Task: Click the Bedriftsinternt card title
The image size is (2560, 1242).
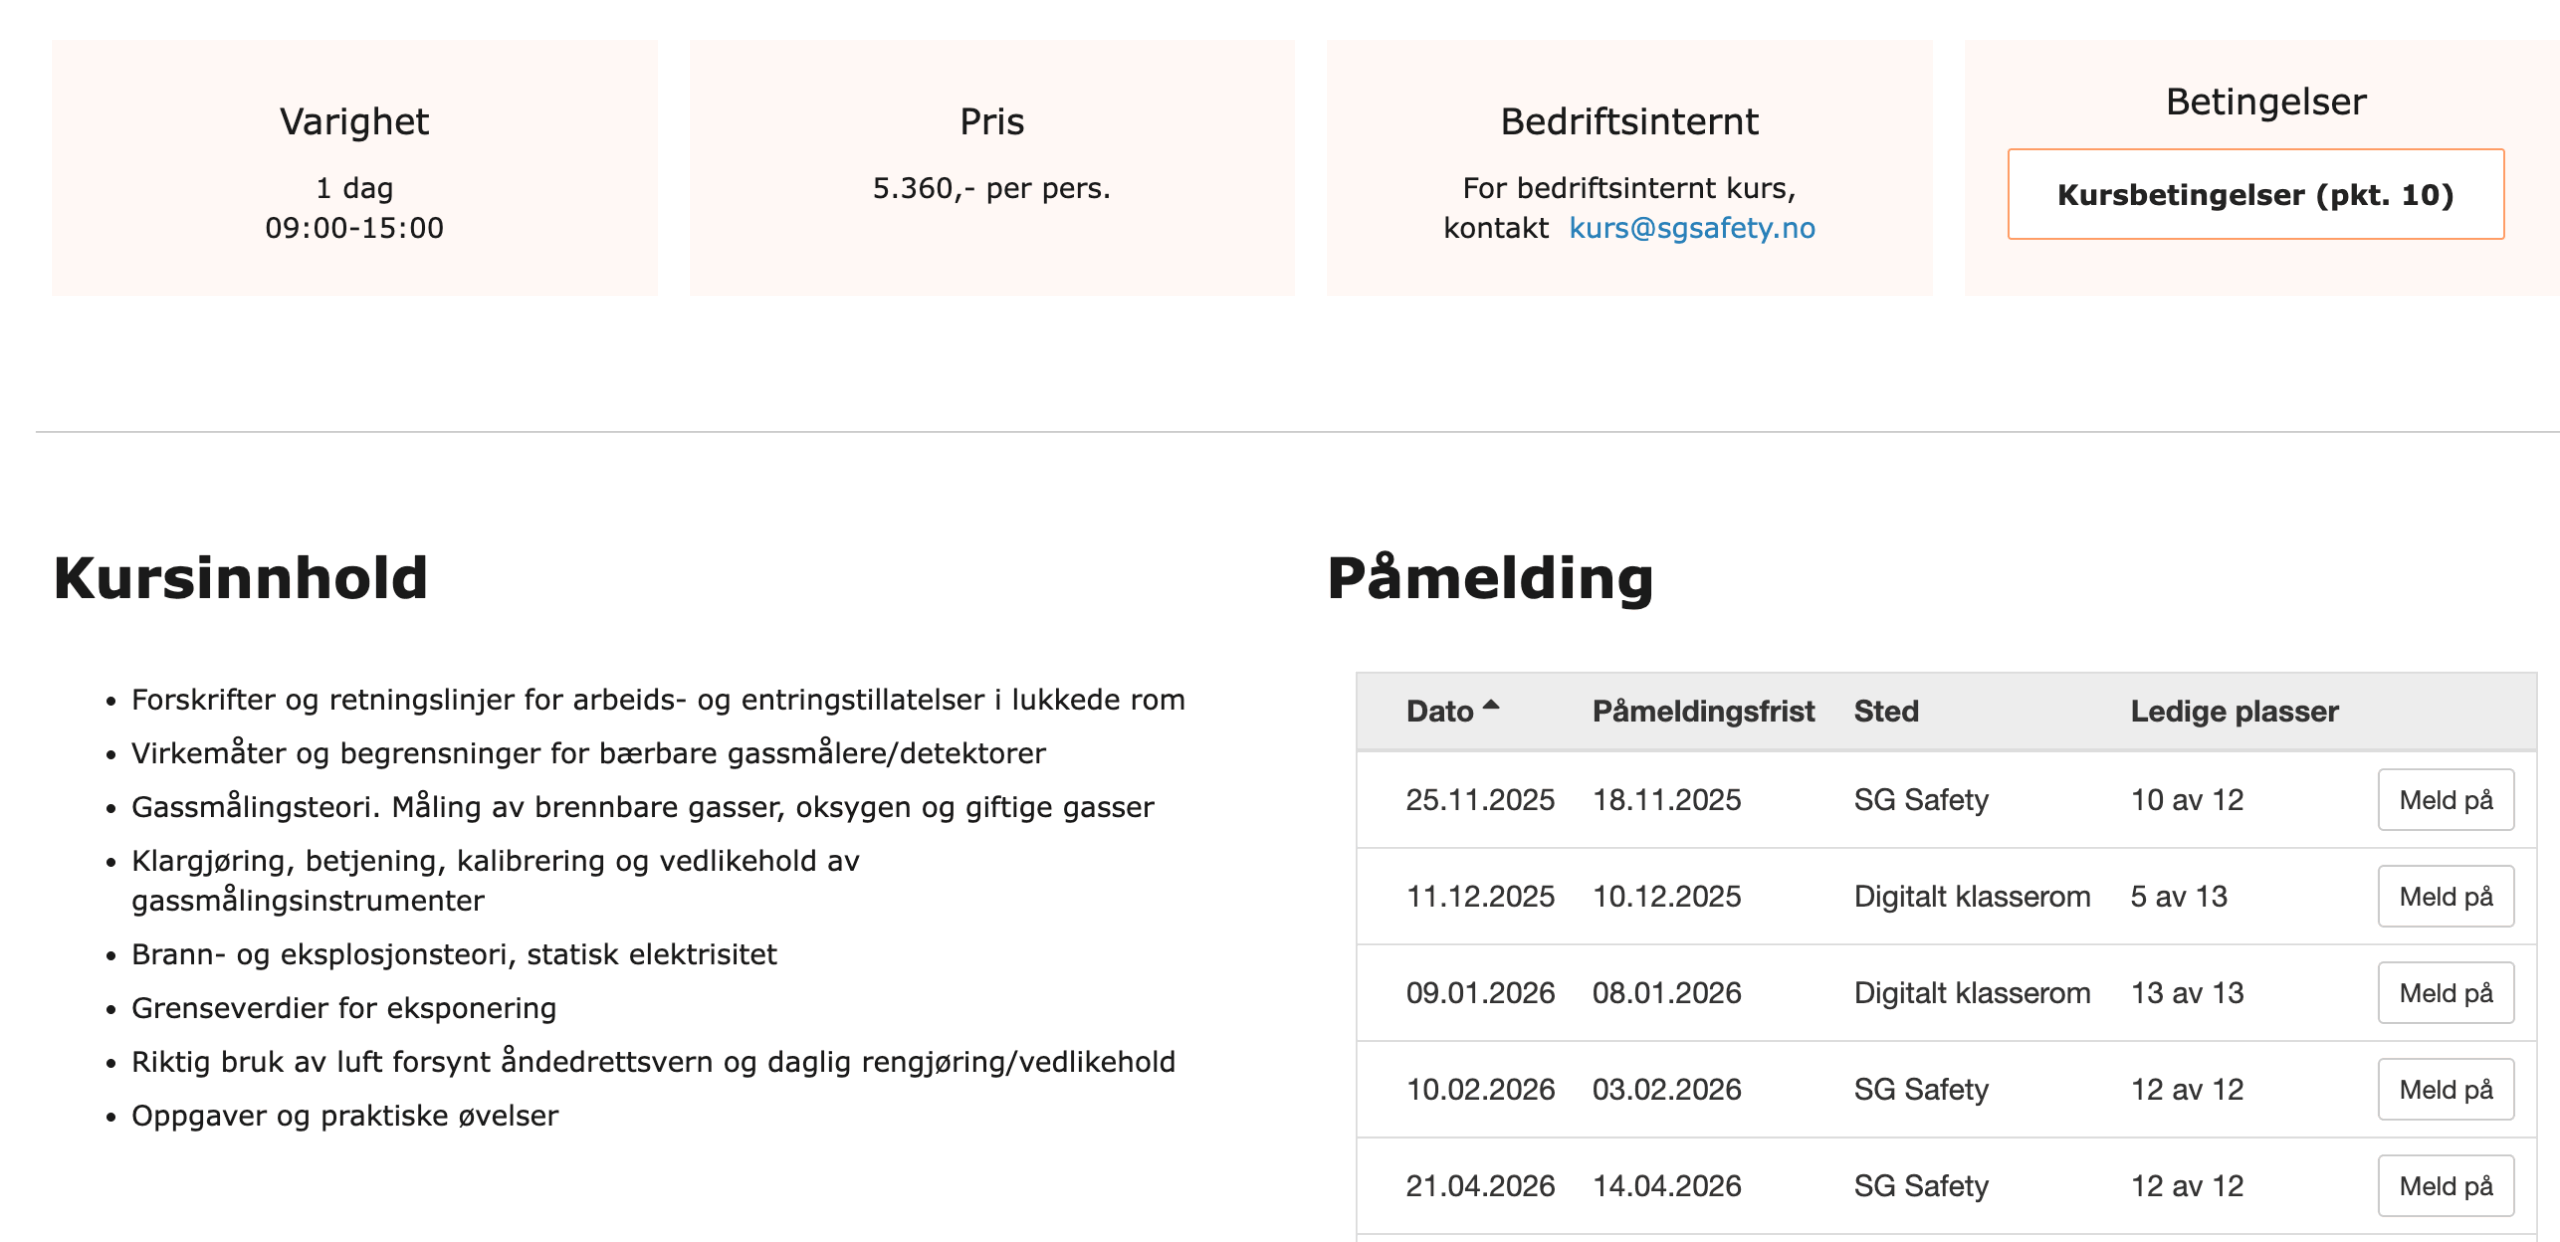Action: [x=1629, y=122]
